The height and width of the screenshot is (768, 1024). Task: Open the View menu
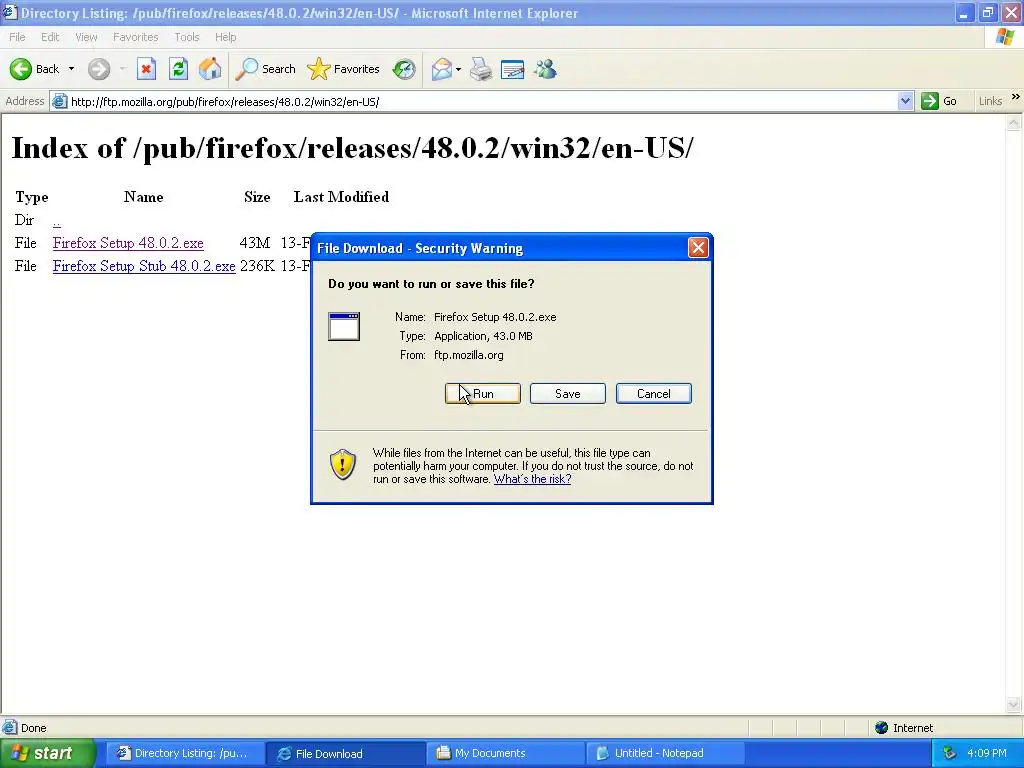pos(86,37)
